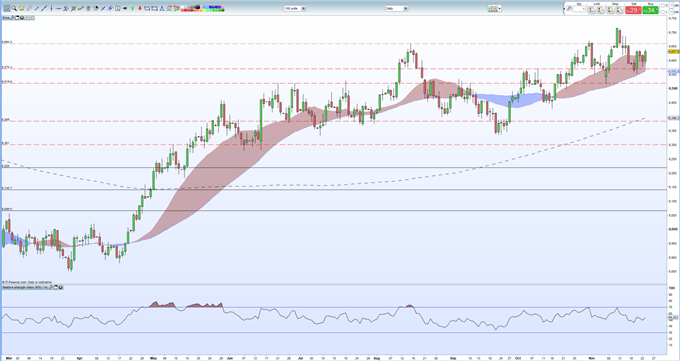Viewport: 680px width, 361px height.
Task: Click the Price panel label tab
Action: (6, 18)
